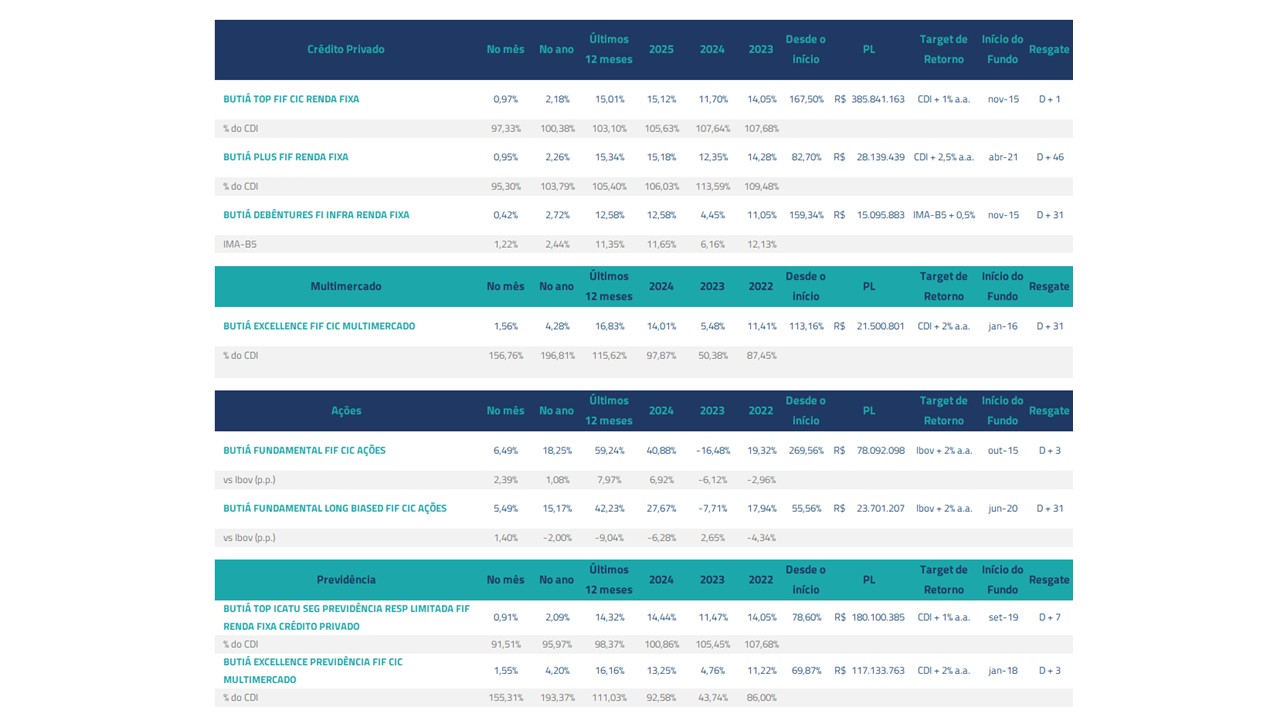The image size is (1280, 720).
Task: Click Target de Retorno header in Previdência section
Action: 943,580
